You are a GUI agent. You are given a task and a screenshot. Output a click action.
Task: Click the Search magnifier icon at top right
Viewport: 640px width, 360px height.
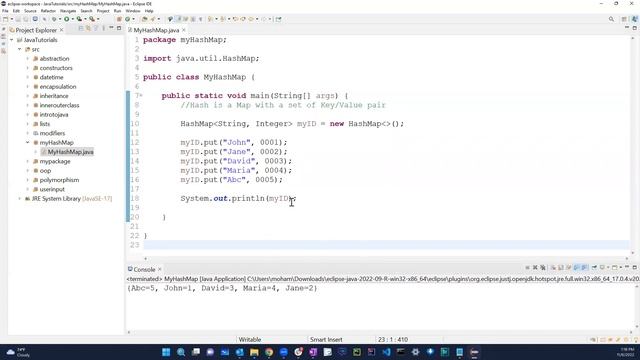[x=611, y=19]
